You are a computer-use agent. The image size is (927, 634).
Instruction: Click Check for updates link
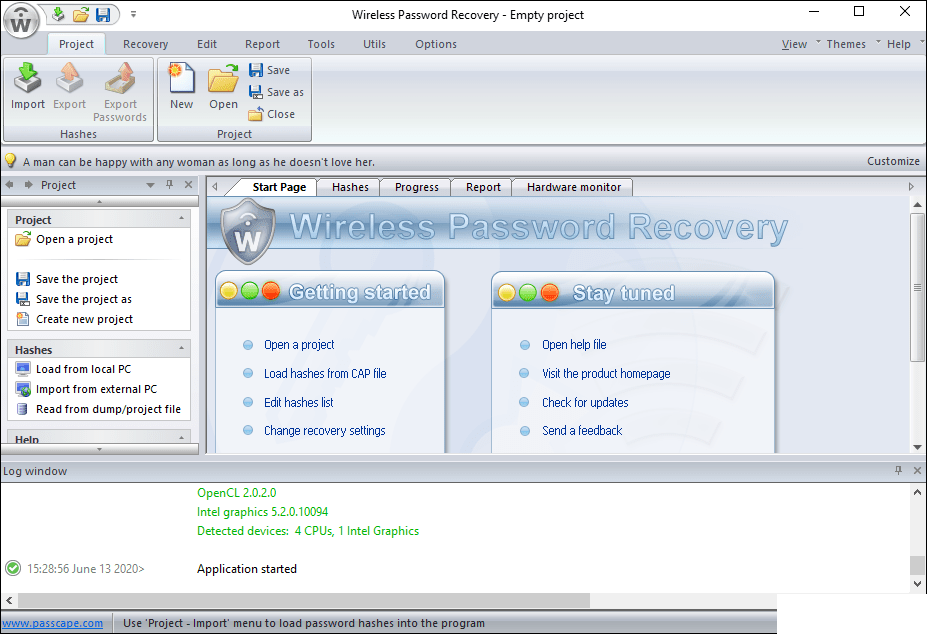point(585,402)
